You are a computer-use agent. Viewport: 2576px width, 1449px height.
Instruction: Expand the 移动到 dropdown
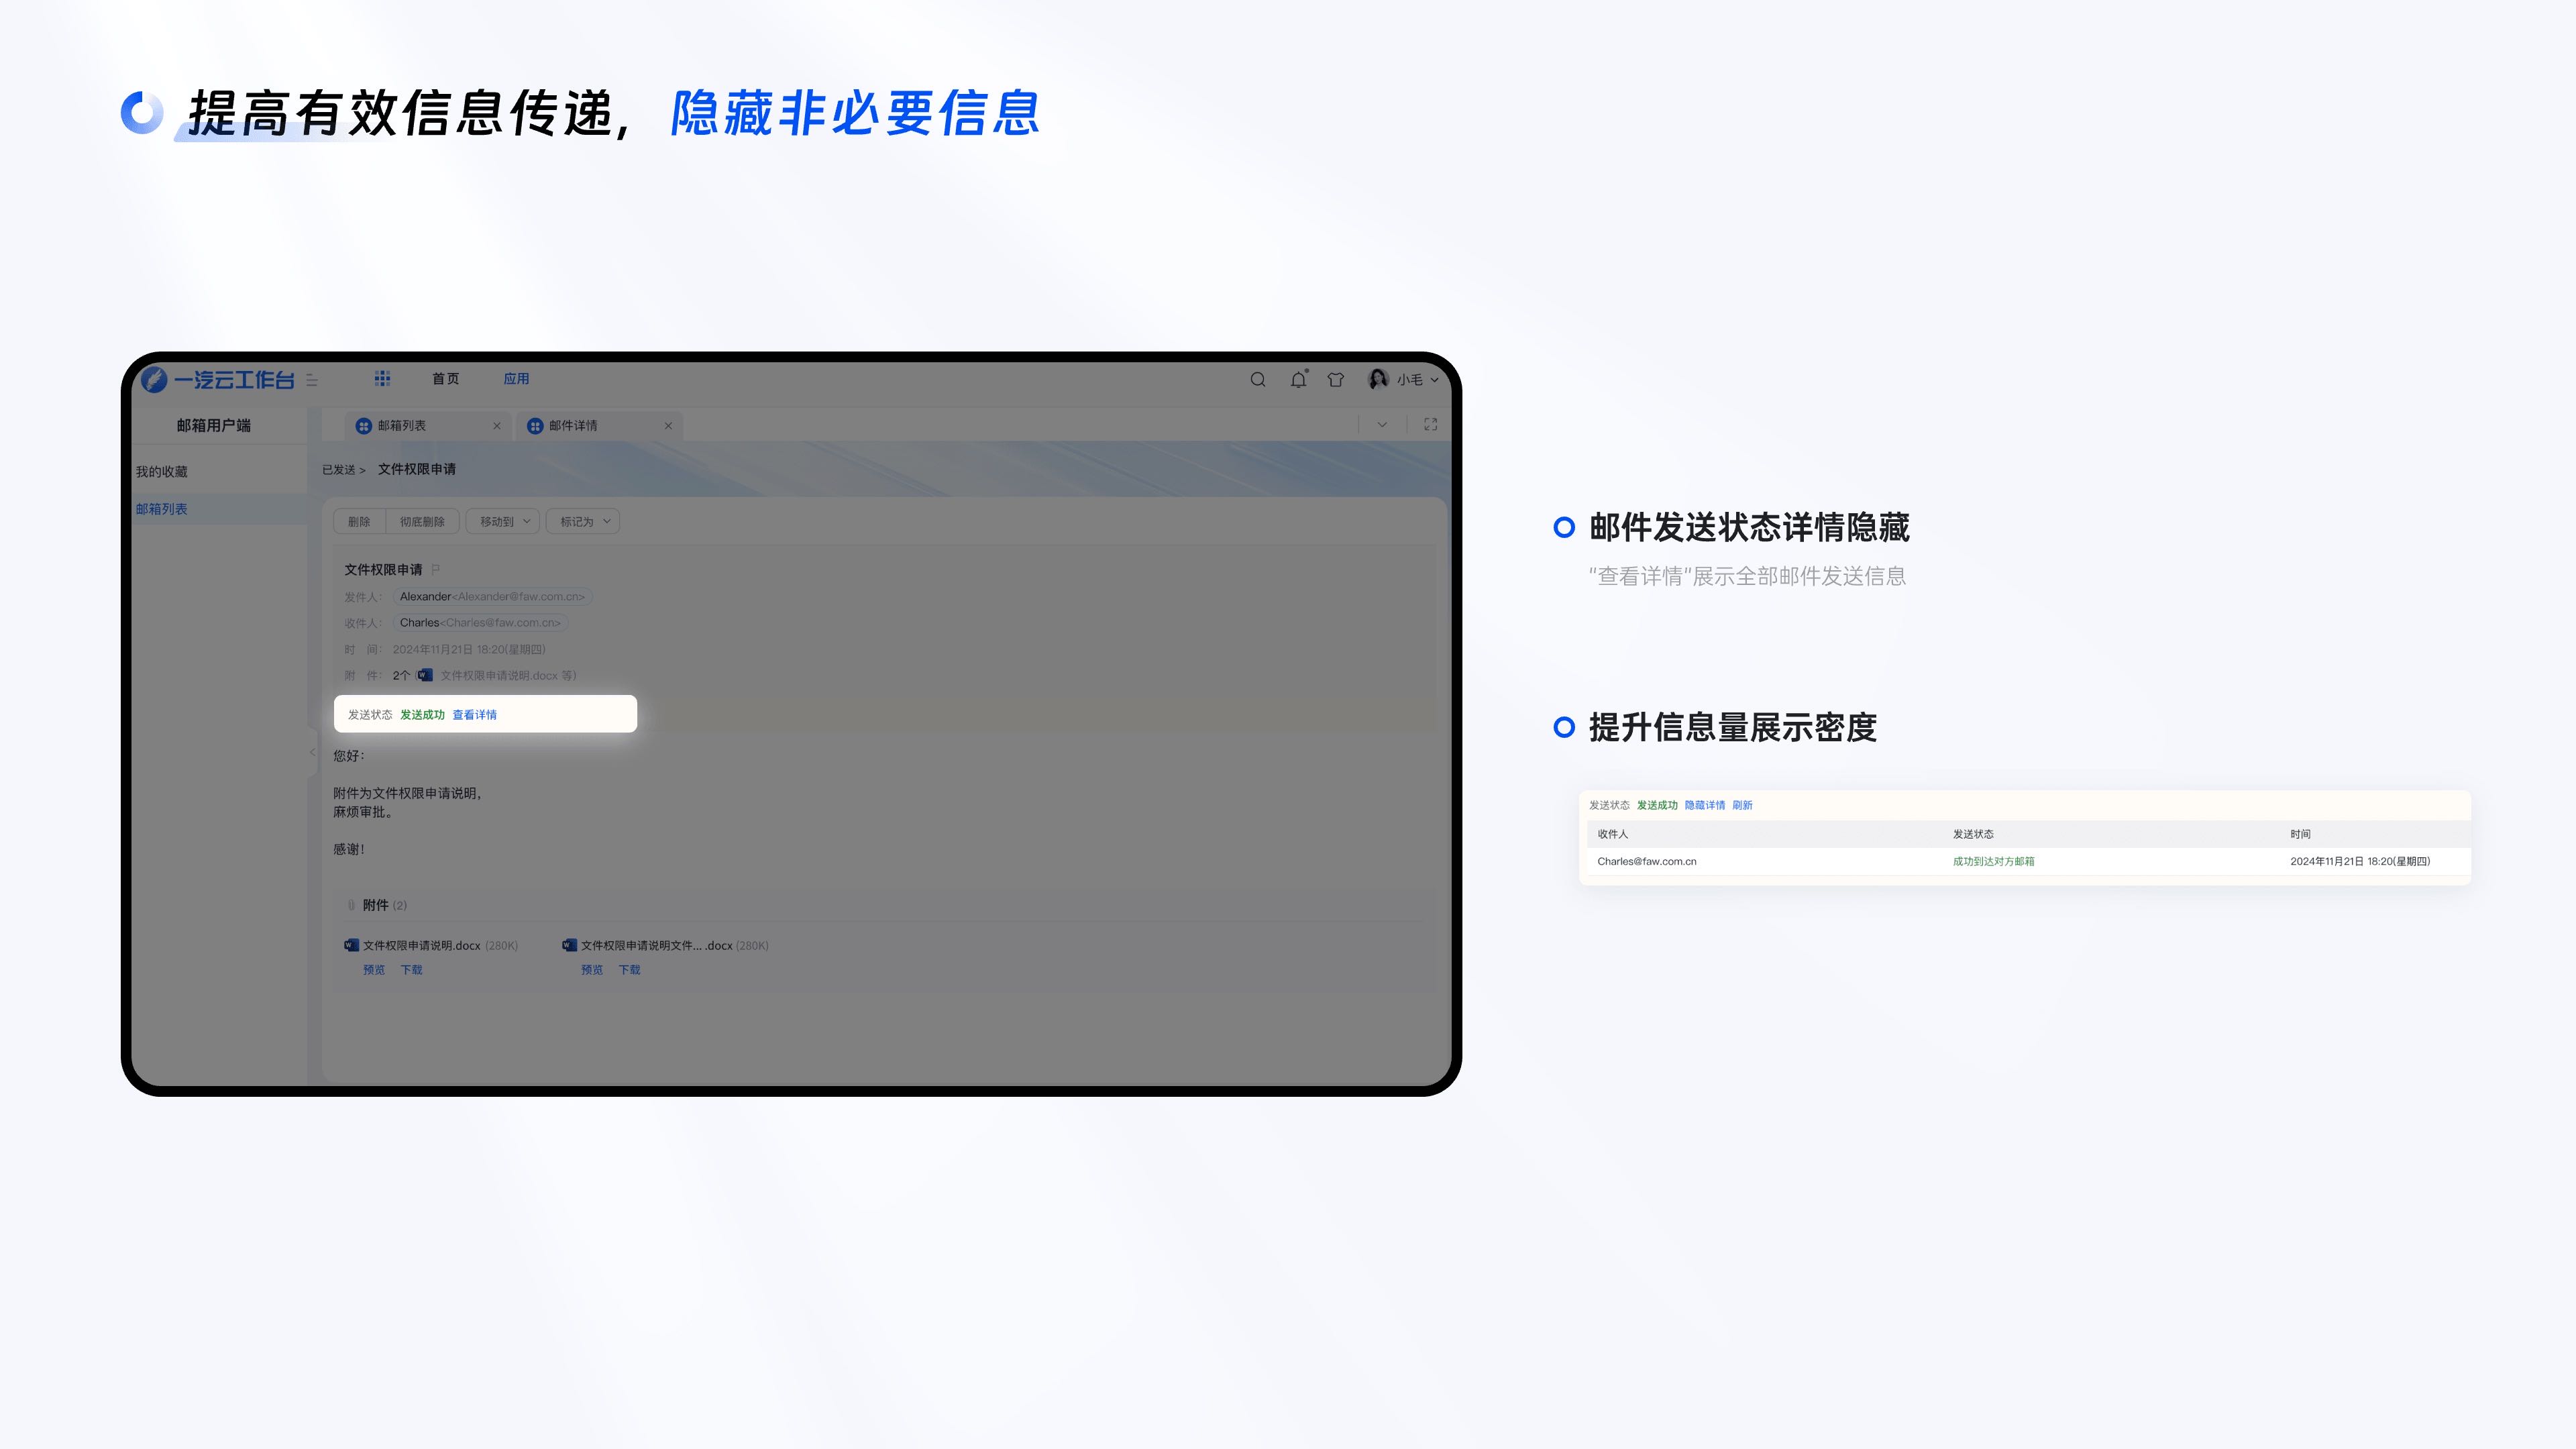coord(503,521)
